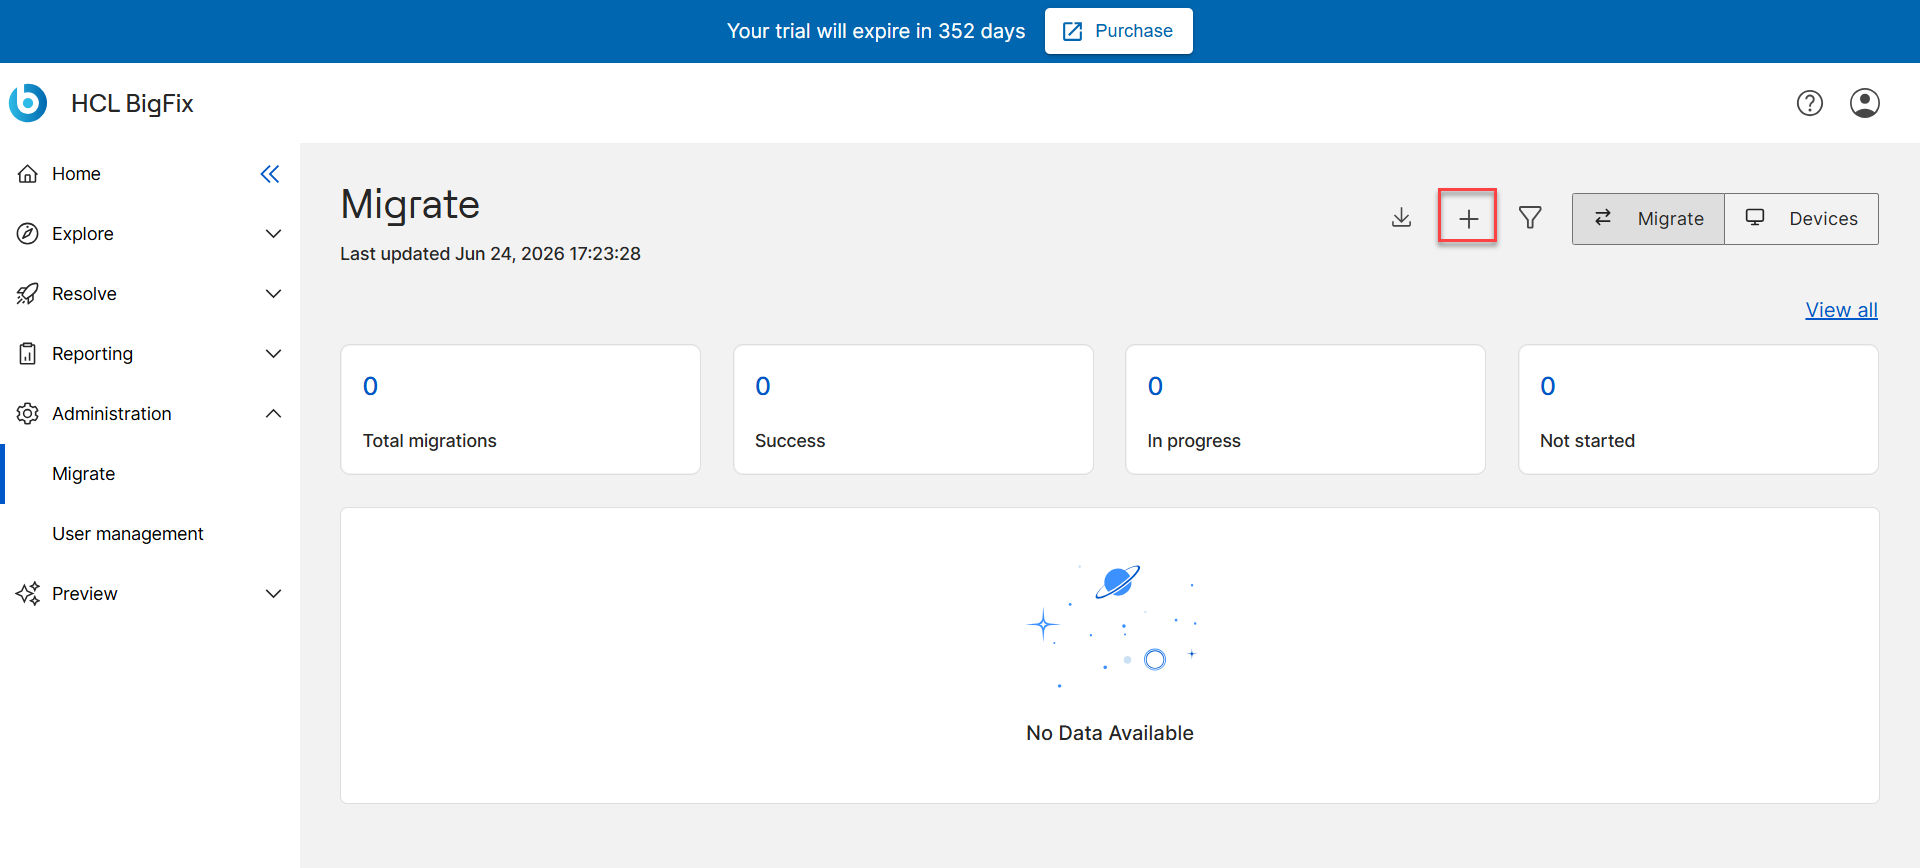
Task: Click the trial expiry notice text
Action: 876,31
